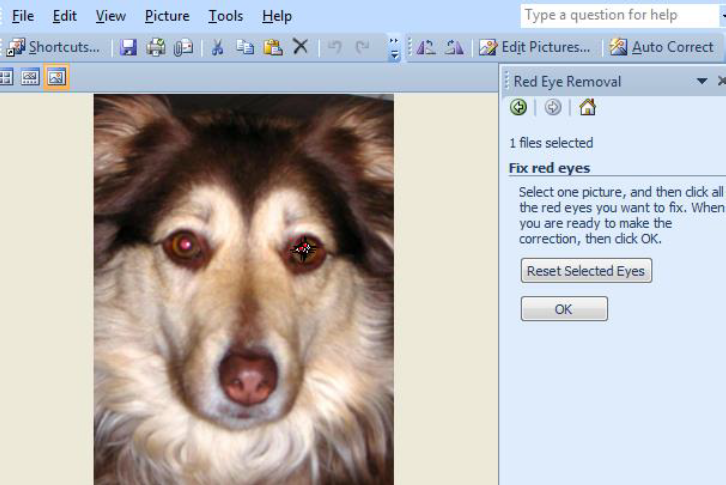Open the Picture menu
The height and width of the screenshot is (485, 726).
(167, 16)
